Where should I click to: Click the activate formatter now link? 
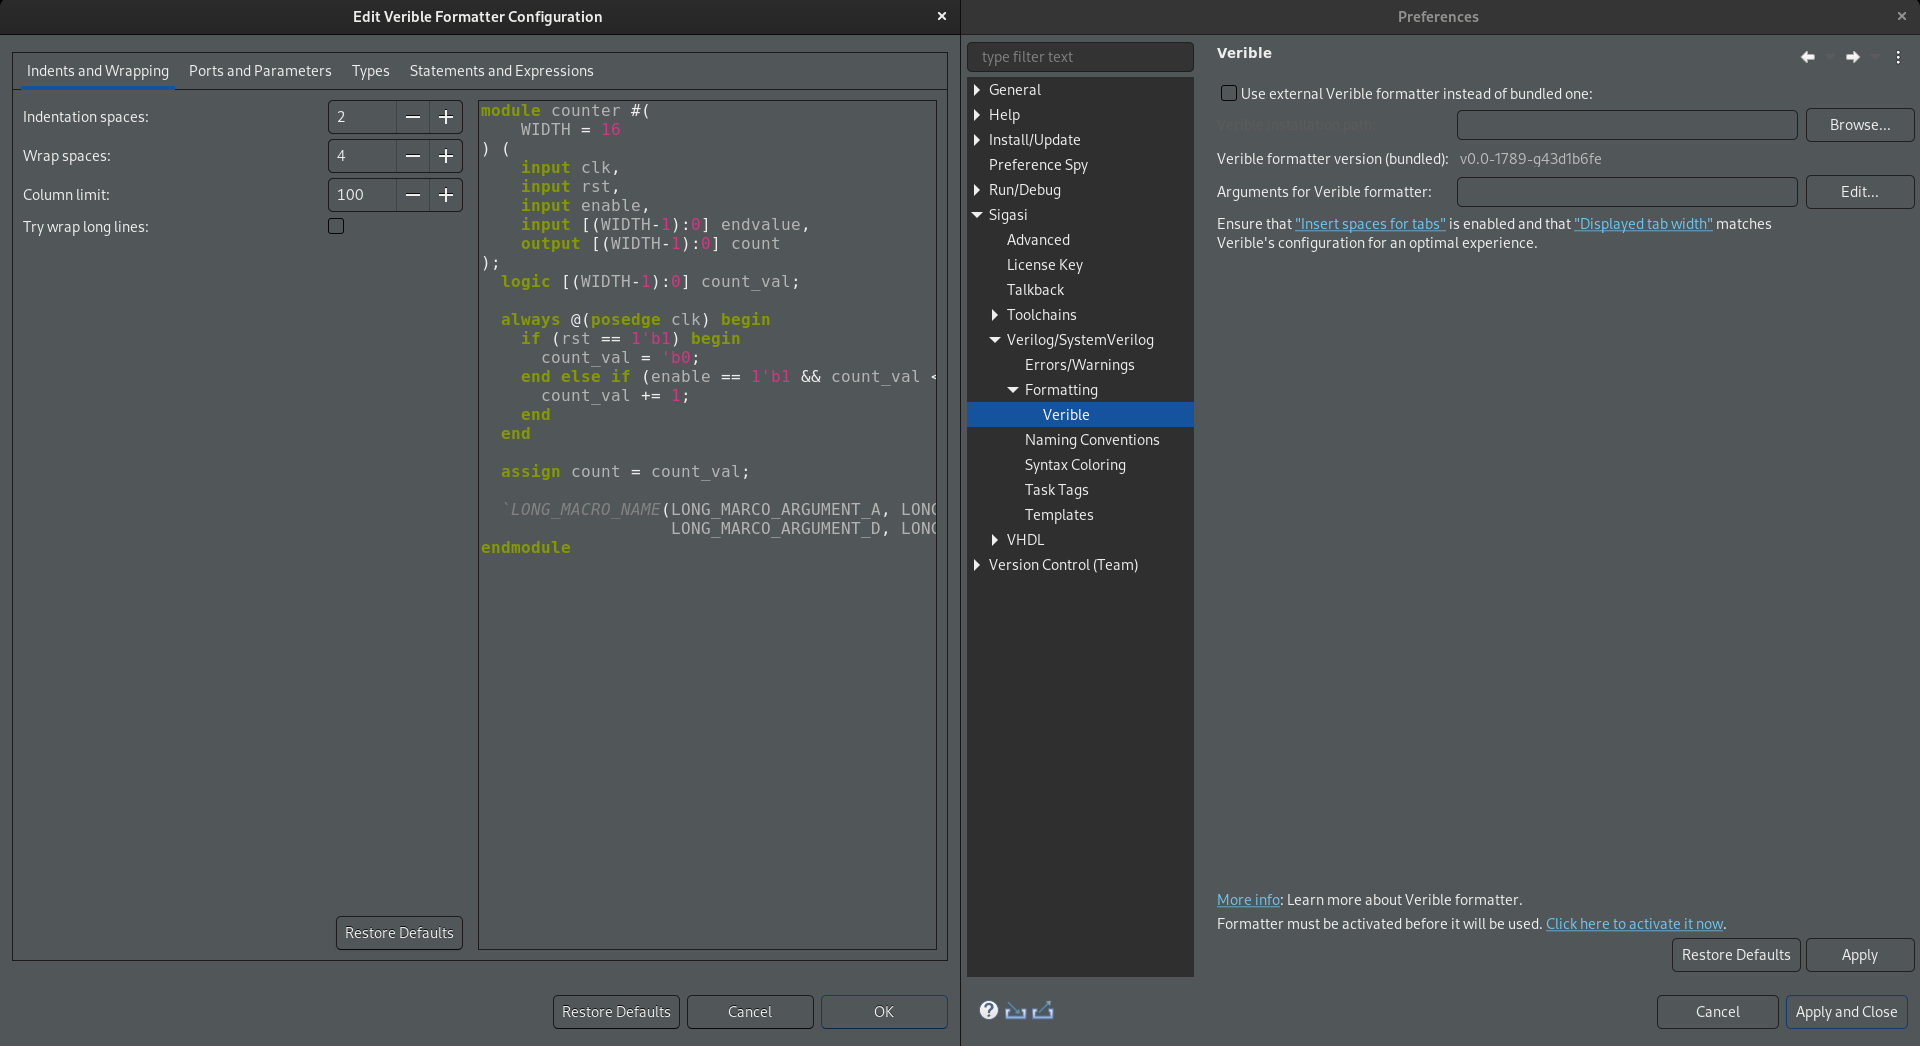point(1635,924)
